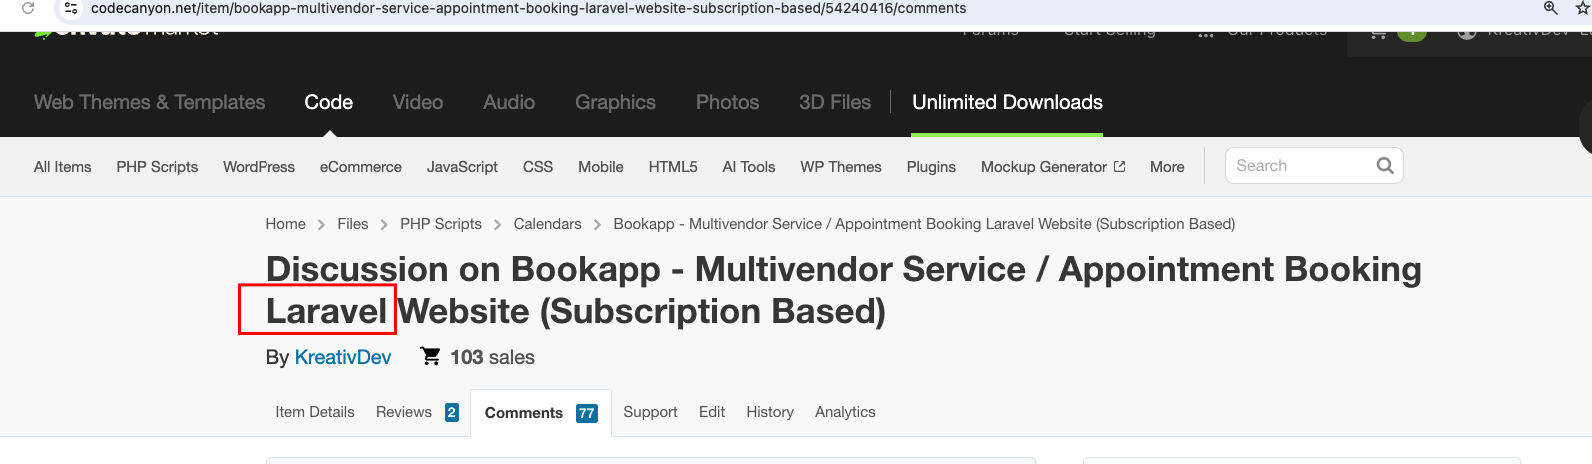Expand the More menu in sub-navigation
The height and width of the screenshot is (464, 1592).
click(x=1167, y=167)
